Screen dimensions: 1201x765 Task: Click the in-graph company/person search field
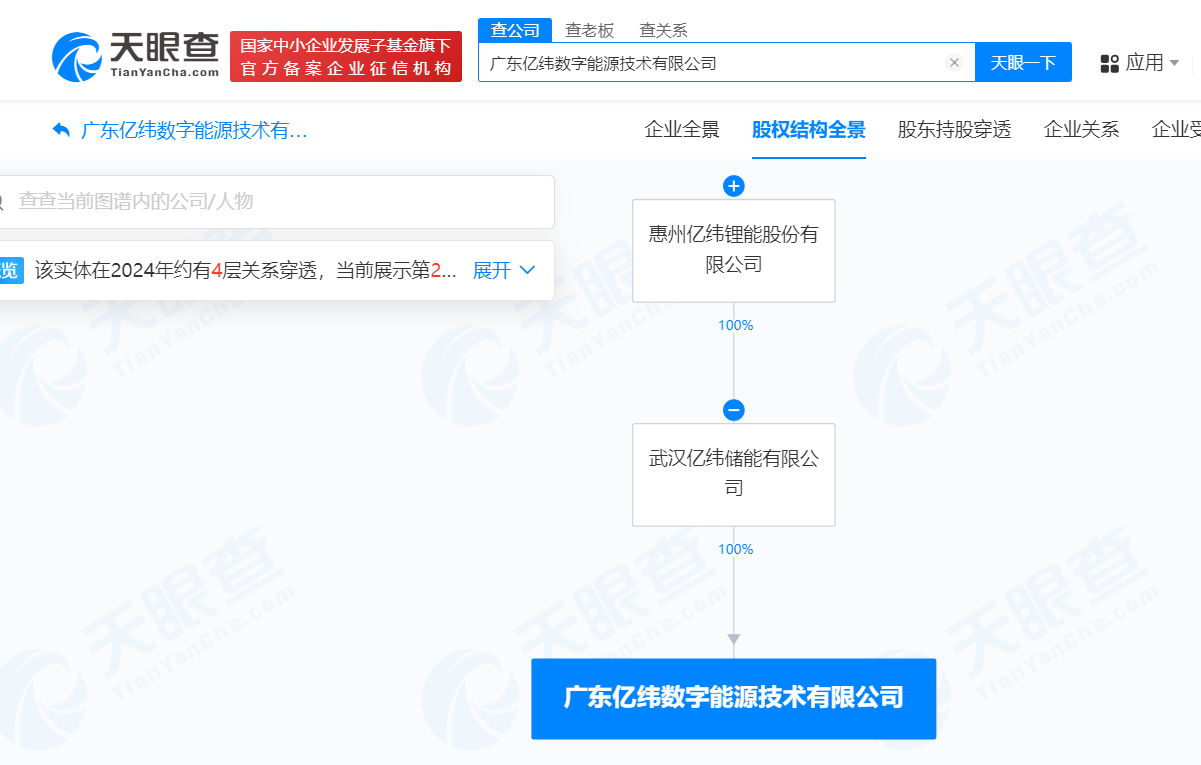[275, 201]
